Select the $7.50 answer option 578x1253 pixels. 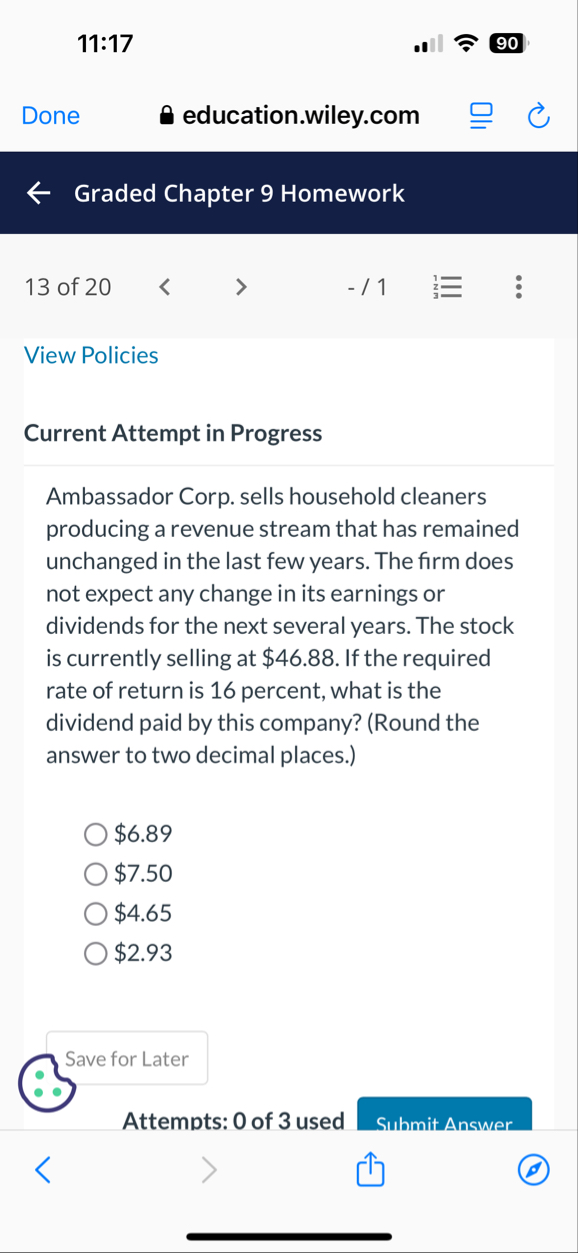point(95,874)
